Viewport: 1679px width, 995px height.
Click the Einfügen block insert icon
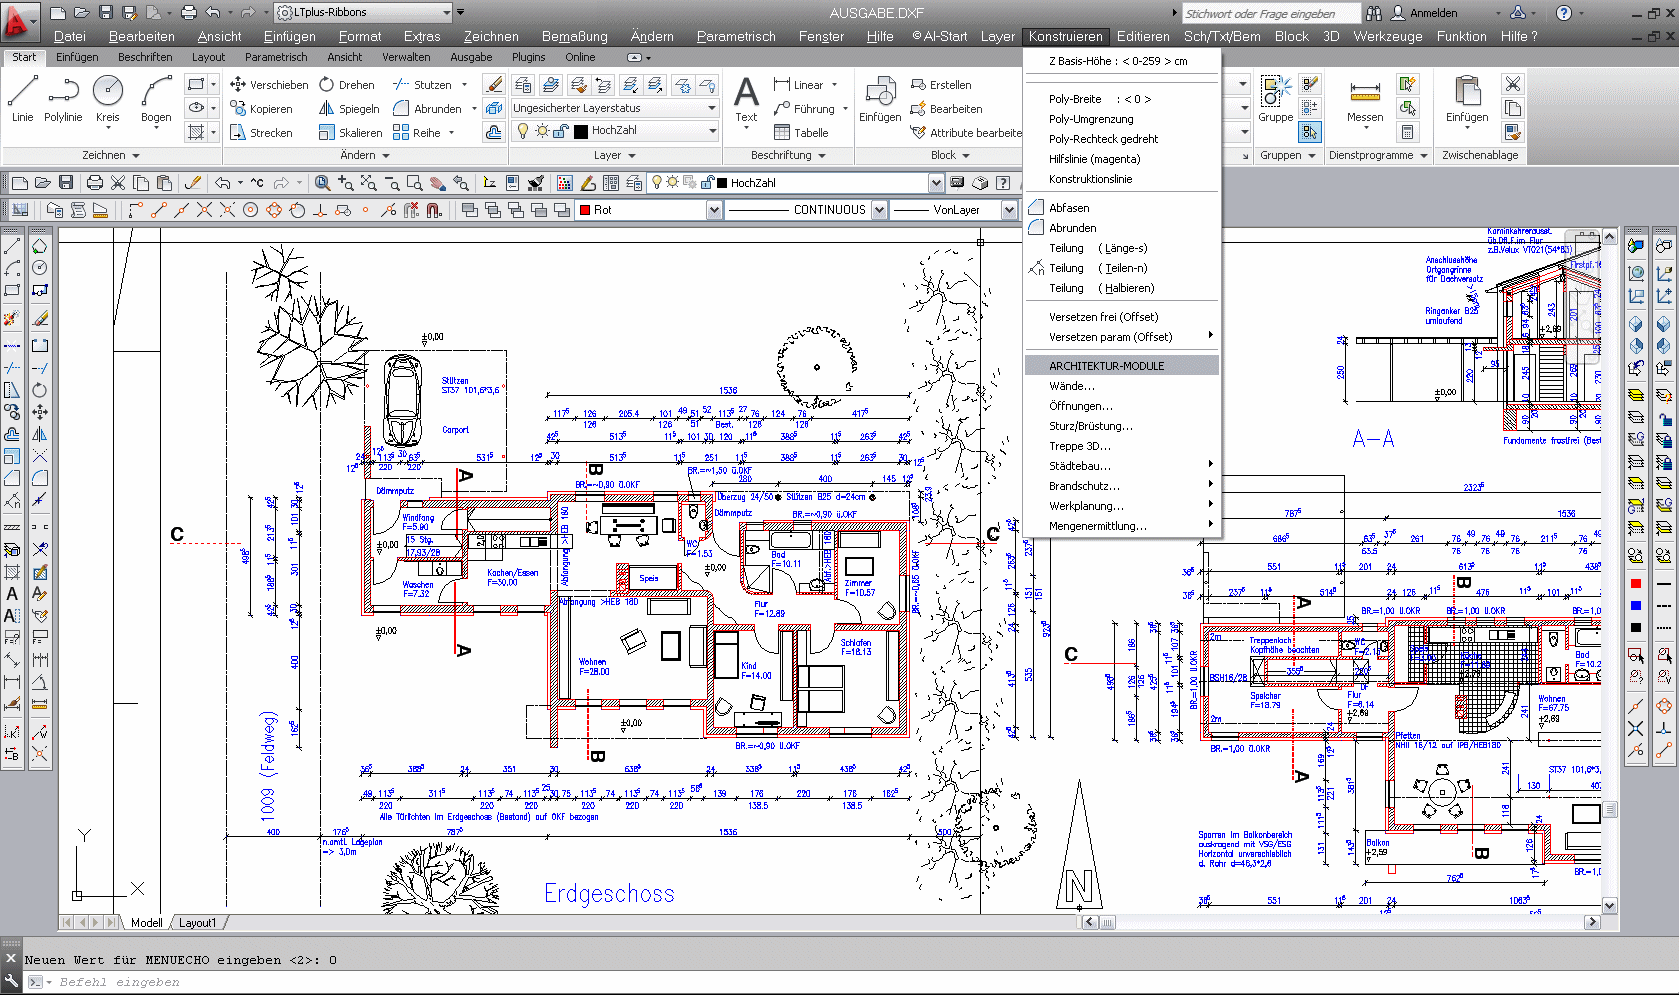pos(880,99)
